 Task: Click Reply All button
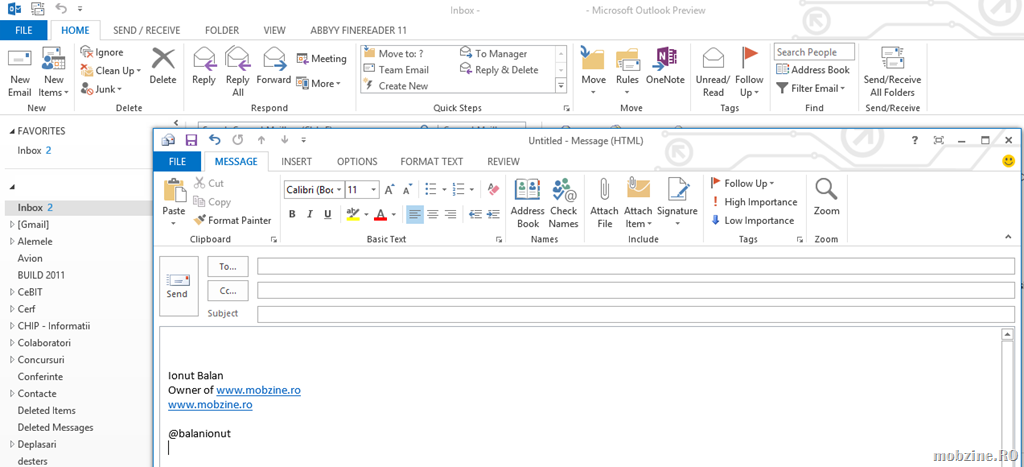pyautogui.click(x=238, y=72)
